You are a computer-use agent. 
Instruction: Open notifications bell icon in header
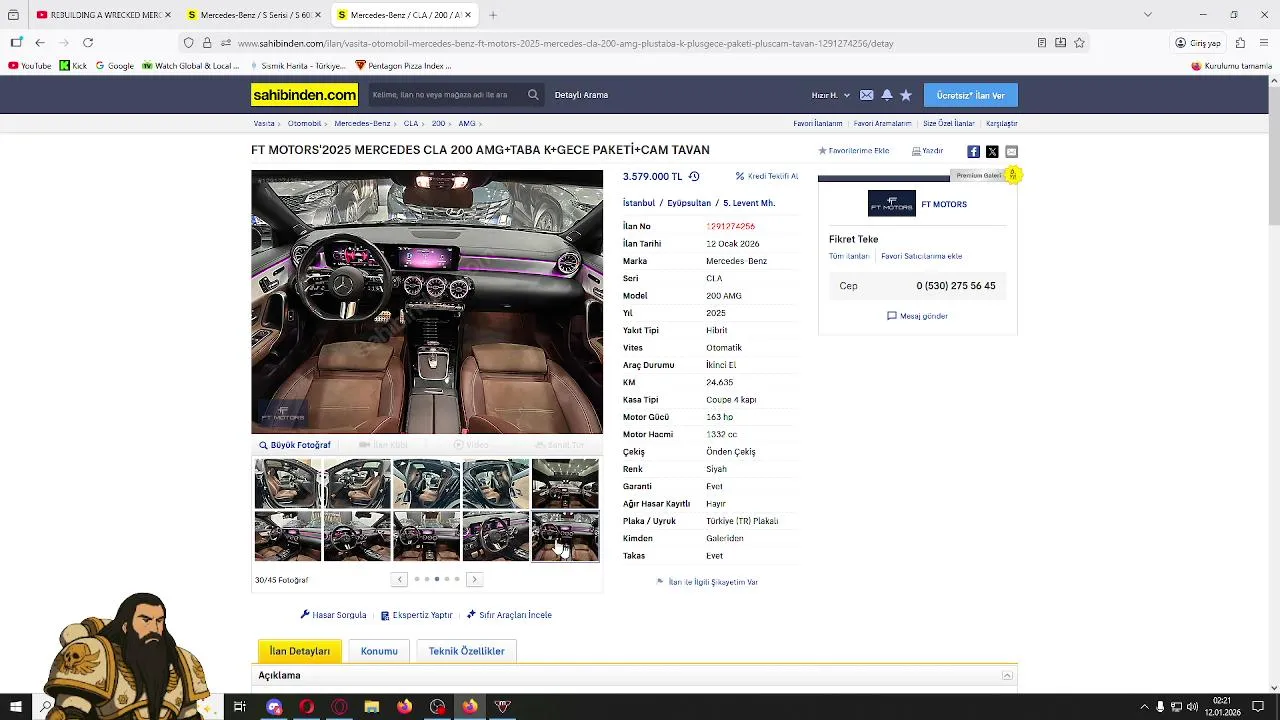[886, 95]
